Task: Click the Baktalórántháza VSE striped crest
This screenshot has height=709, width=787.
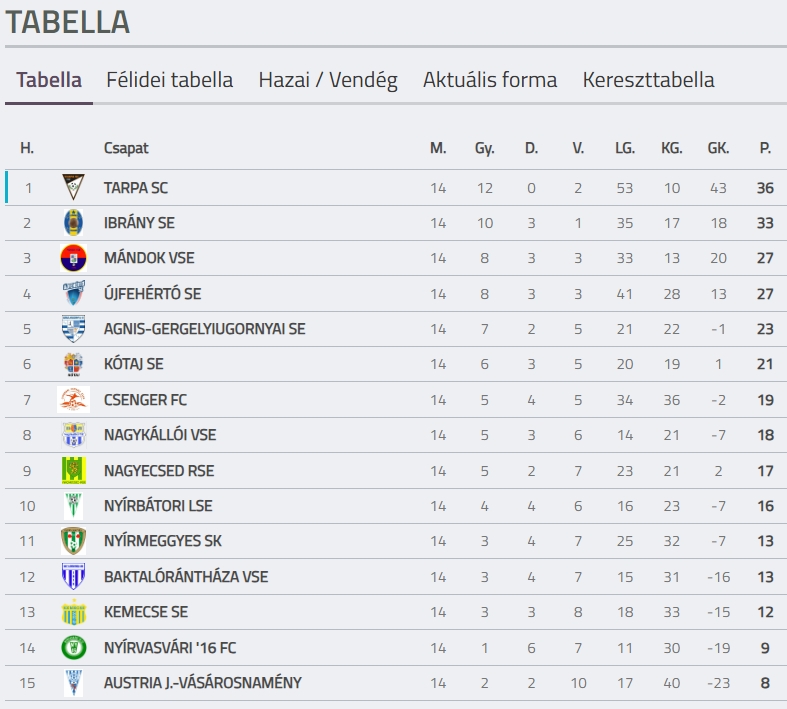Action: [x=73, y=577]
